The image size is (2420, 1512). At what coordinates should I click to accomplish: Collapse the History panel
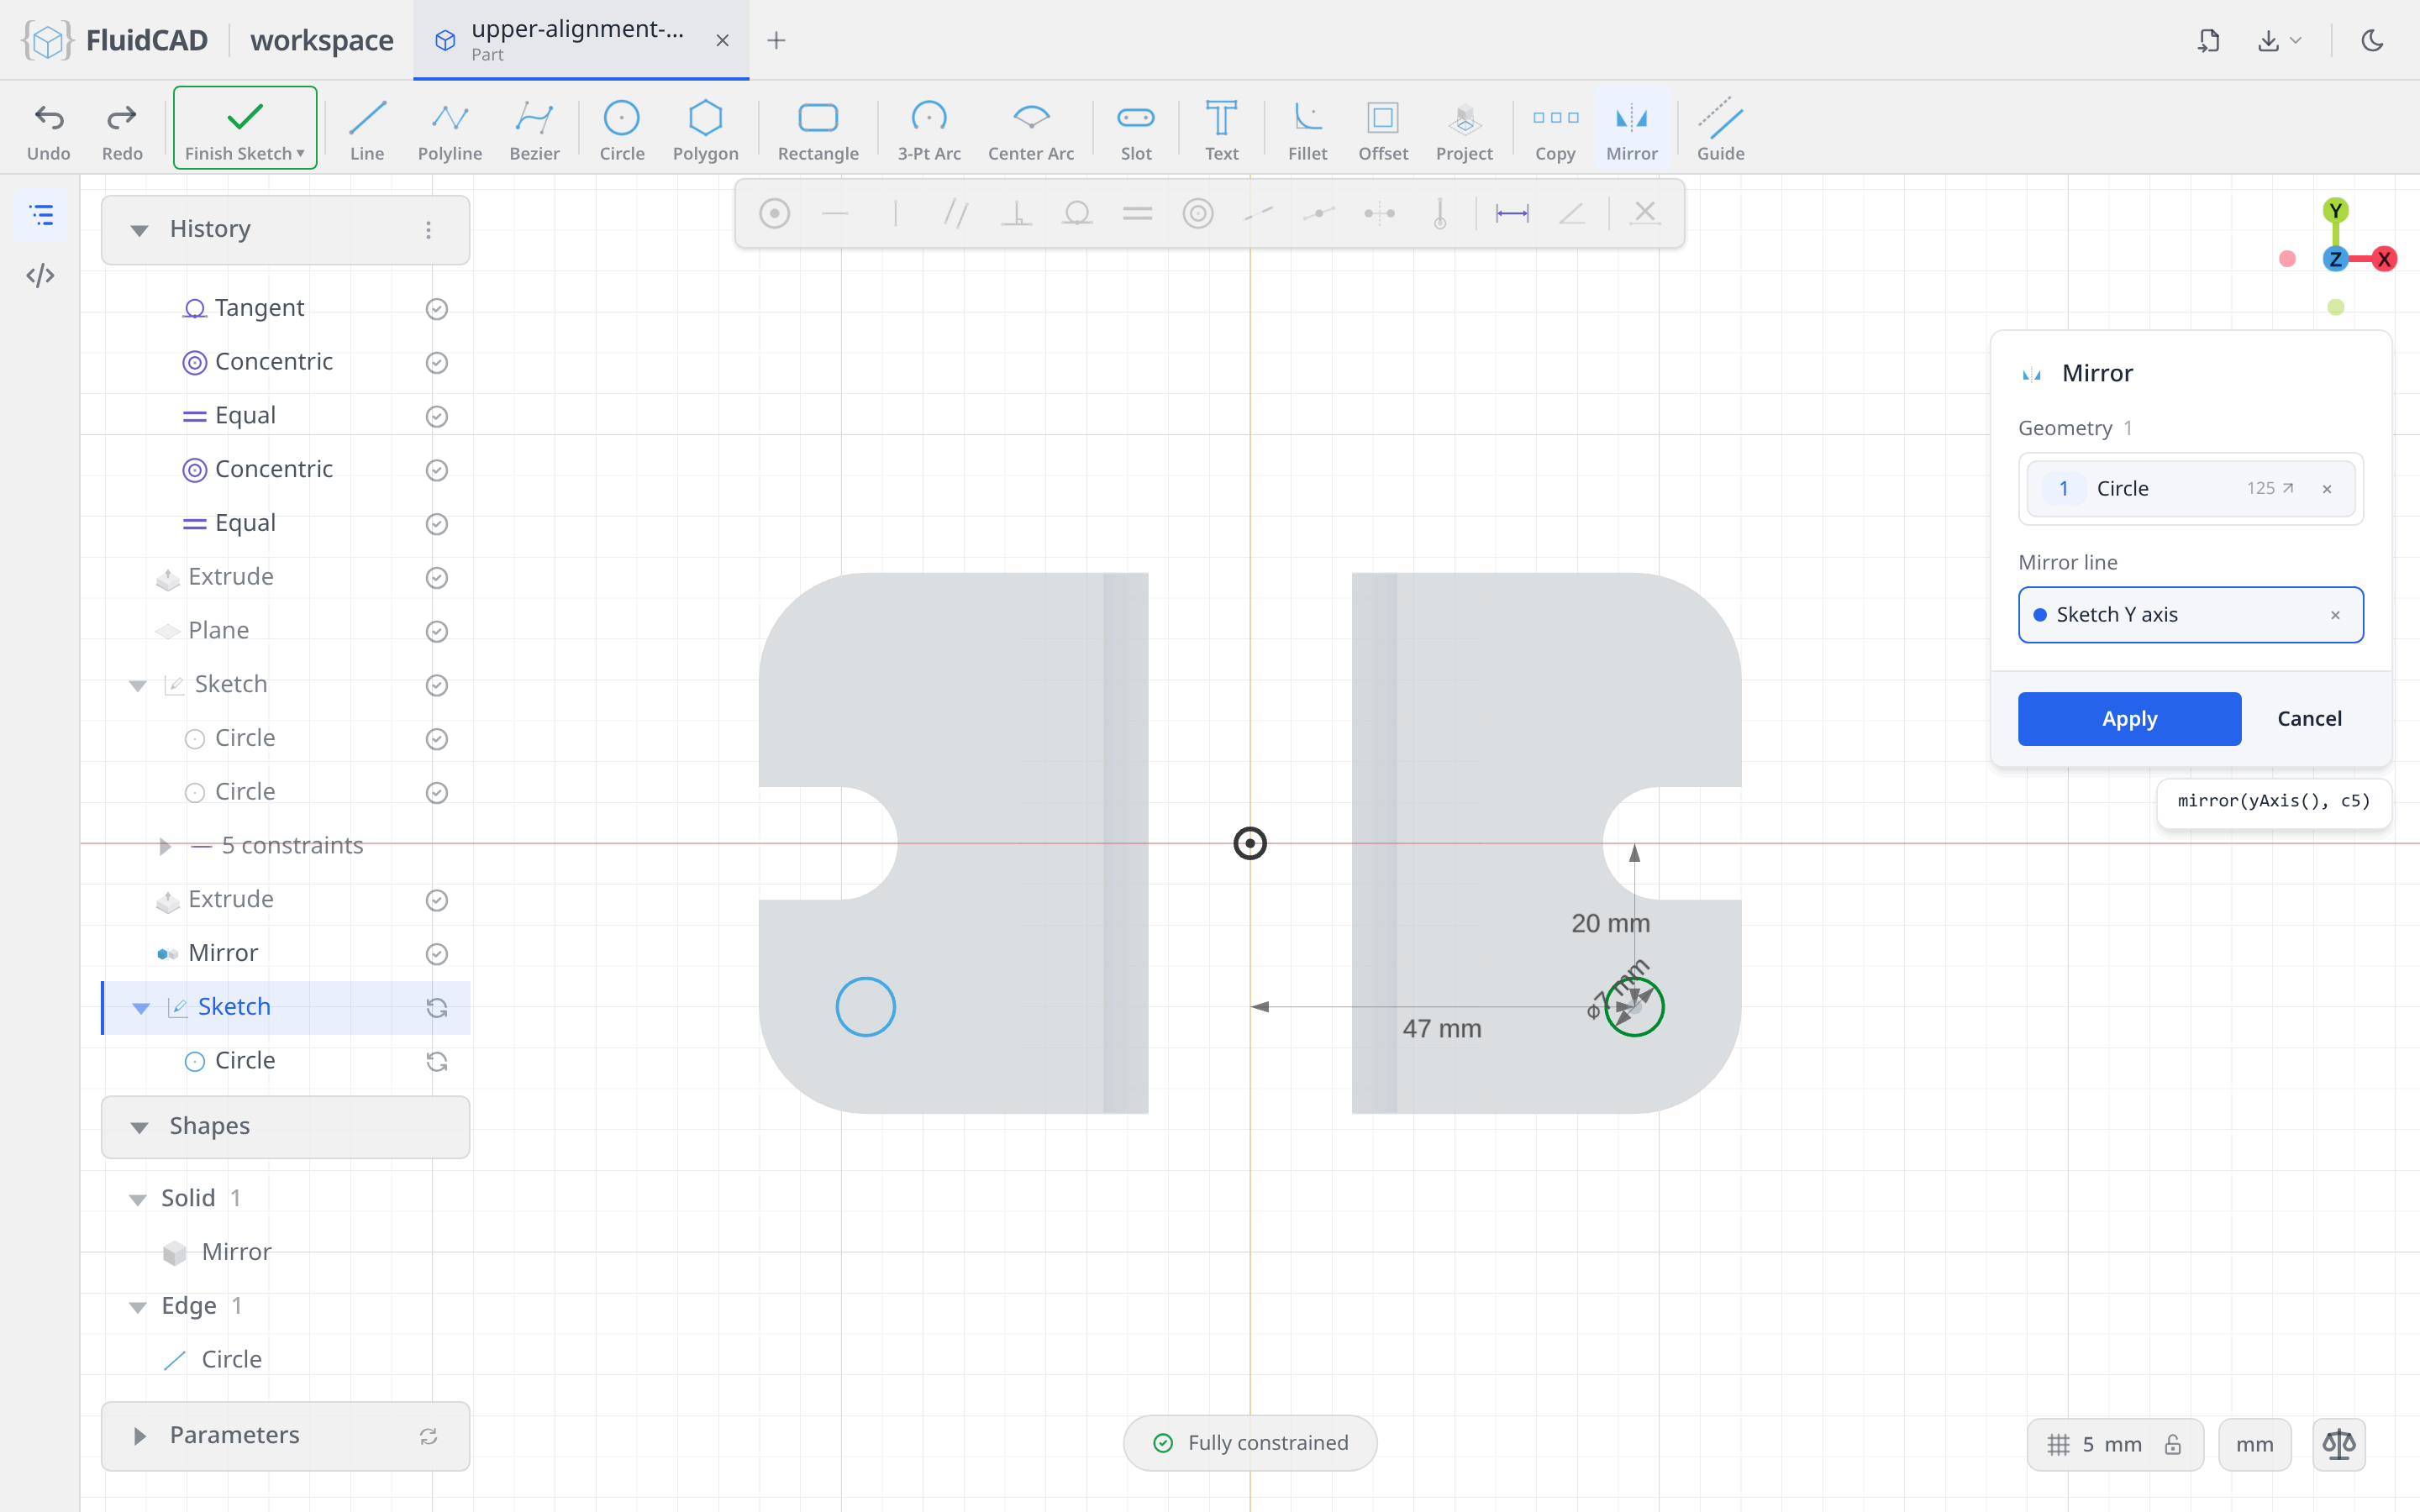139,230
